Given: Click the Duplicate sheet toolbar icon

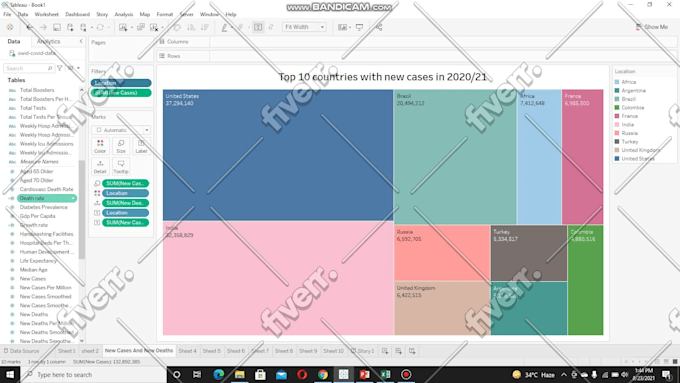Looking at the screenshot, I should click(141, 27).
